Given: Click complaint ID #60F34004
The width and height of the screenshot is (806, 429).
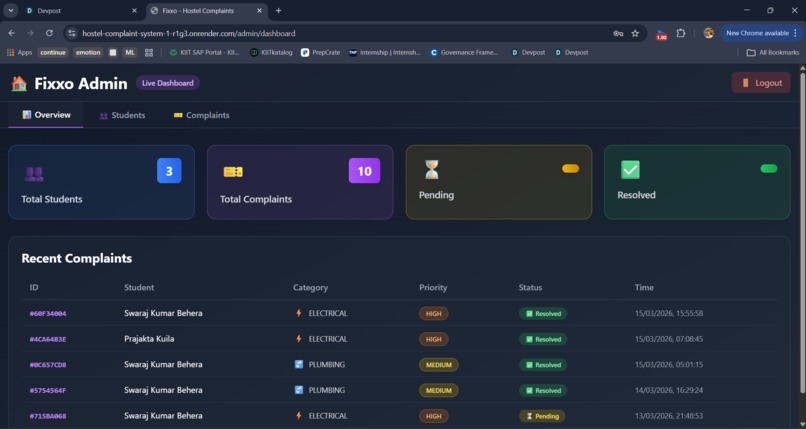Looking at the screenshot, I should [x=48, y=313].
